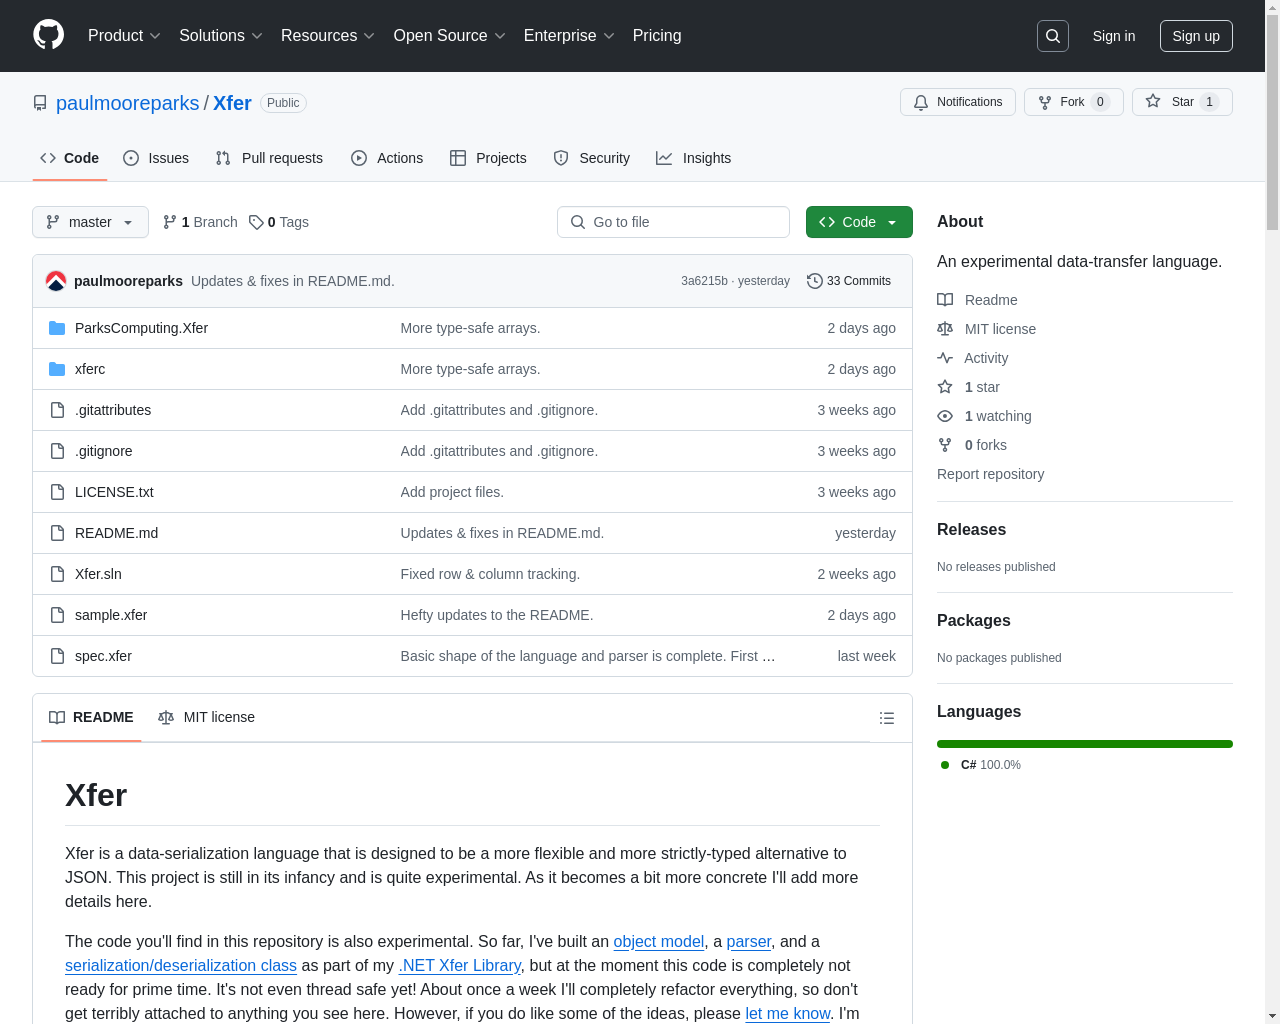Click the Packages heading link
The width and height of the screenshot is (1280, 1024).
[973, 621]
